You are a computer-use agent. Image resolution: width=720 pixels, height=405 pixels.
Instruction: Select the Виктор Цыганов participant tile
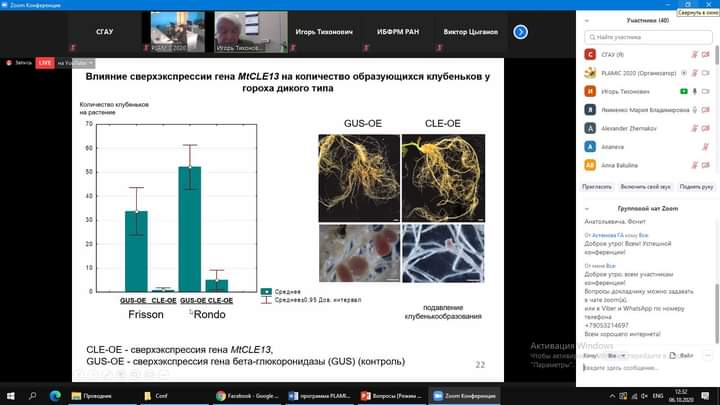[471, 32]
